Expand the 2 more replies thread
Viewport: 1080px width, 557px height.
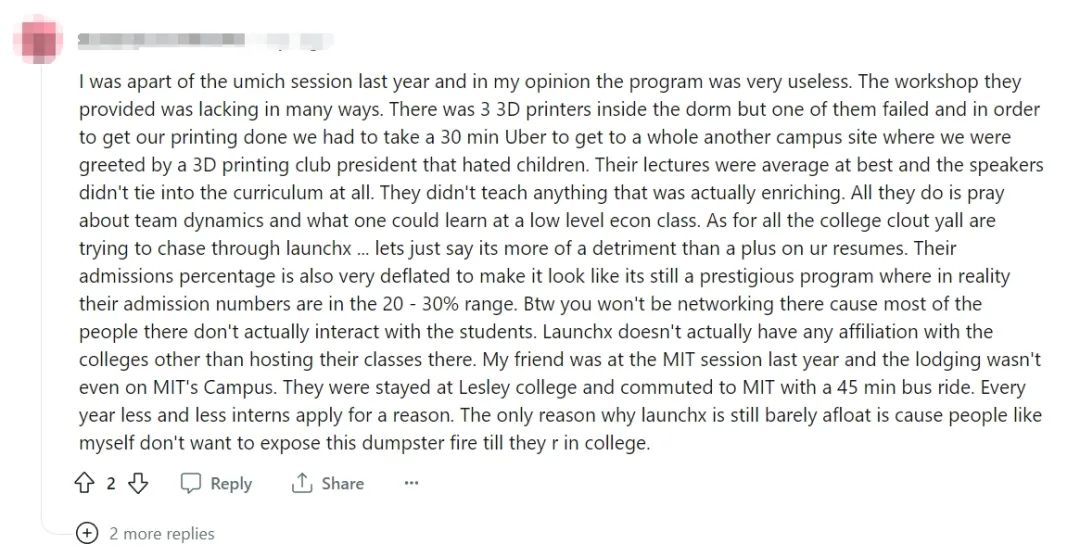pyautogui.click(x=162, y=534)
